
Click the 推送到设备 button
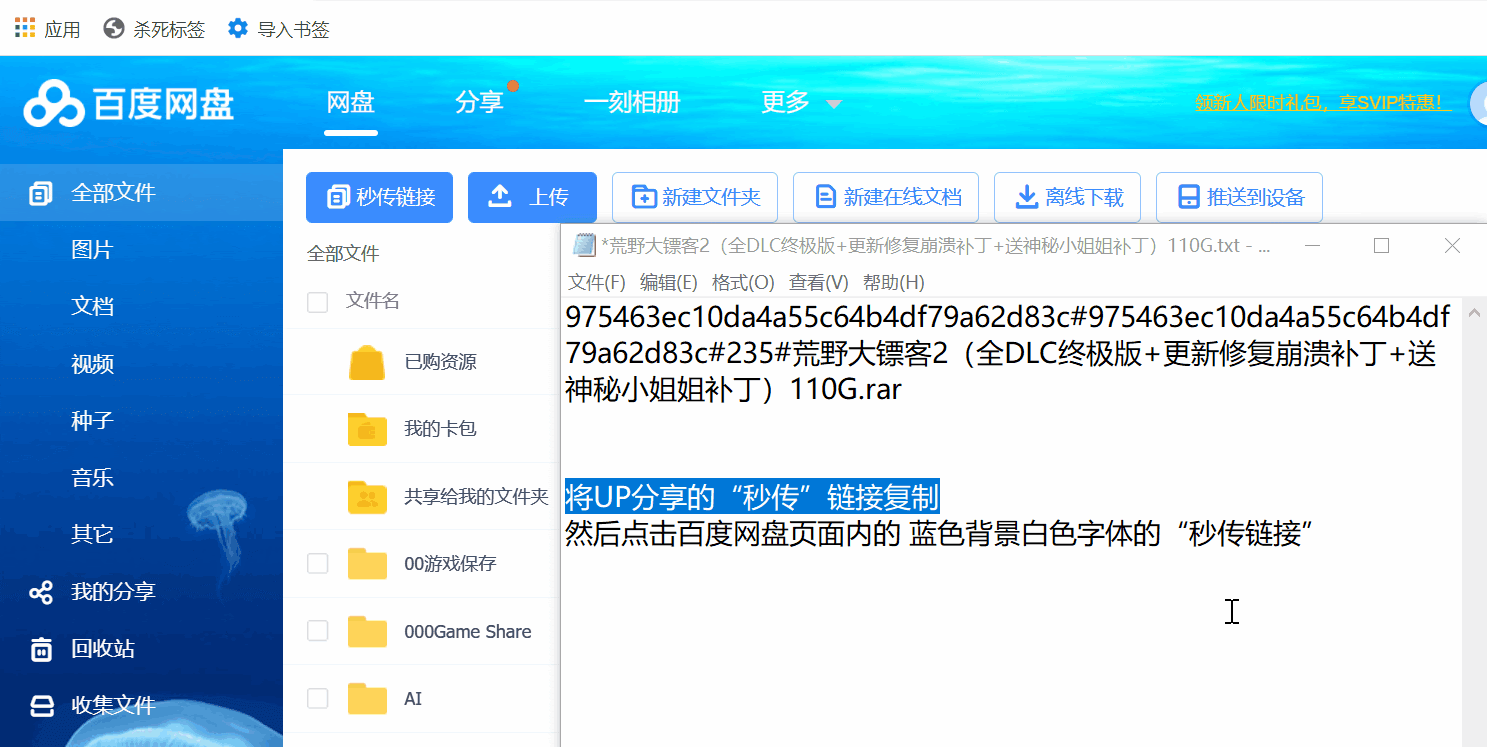(1239, 197)
